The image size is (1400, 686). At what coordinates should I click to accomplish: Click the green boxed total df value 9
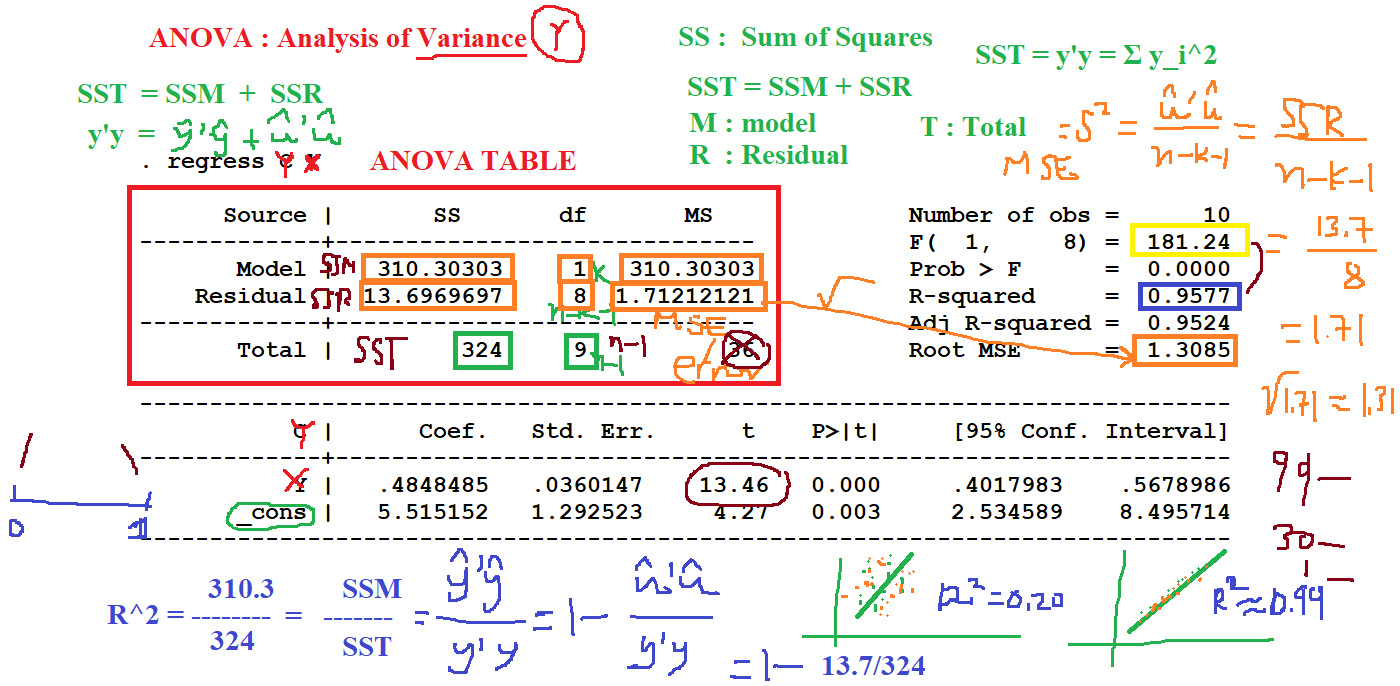(580, 351)
